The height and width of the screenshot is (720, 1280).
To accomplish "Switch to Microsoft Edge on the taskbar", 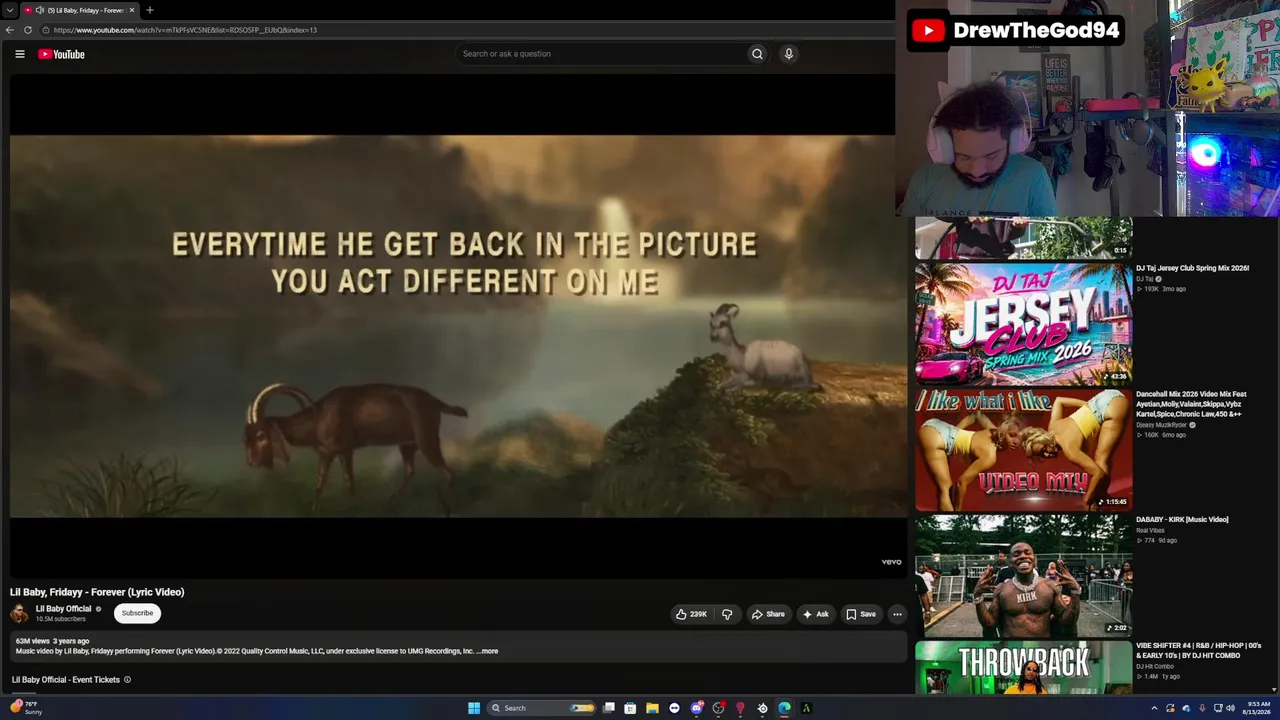I will 784,708.
